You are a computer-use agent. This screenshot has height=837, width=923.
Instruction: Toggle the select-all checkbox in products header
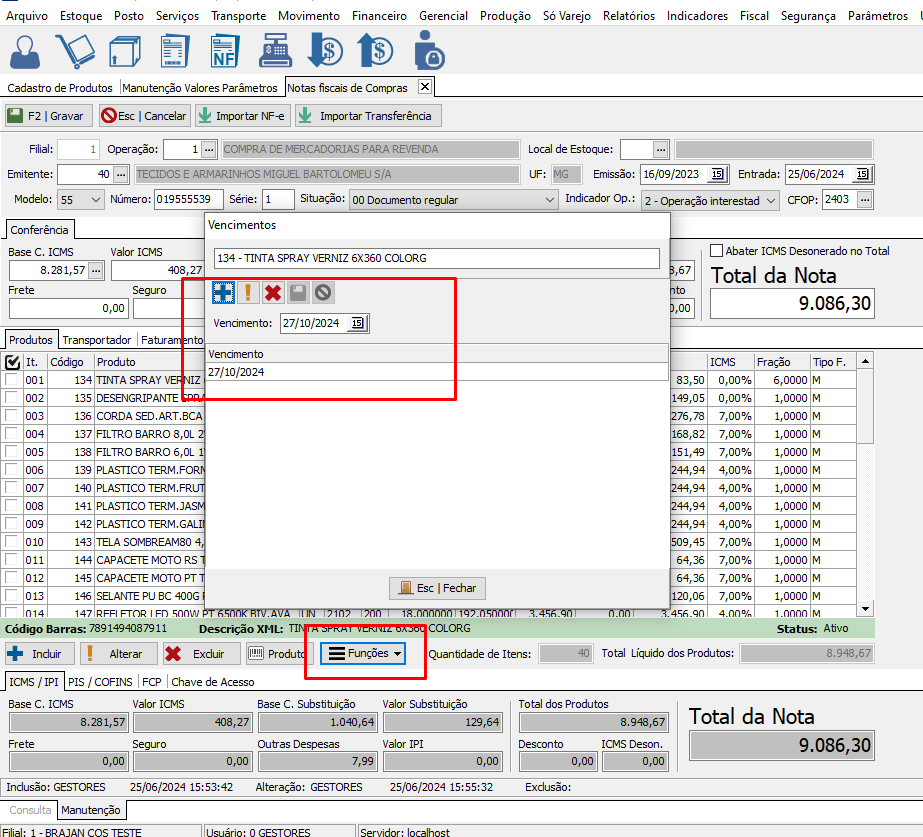pyautogui.click(x=13, y=362)
